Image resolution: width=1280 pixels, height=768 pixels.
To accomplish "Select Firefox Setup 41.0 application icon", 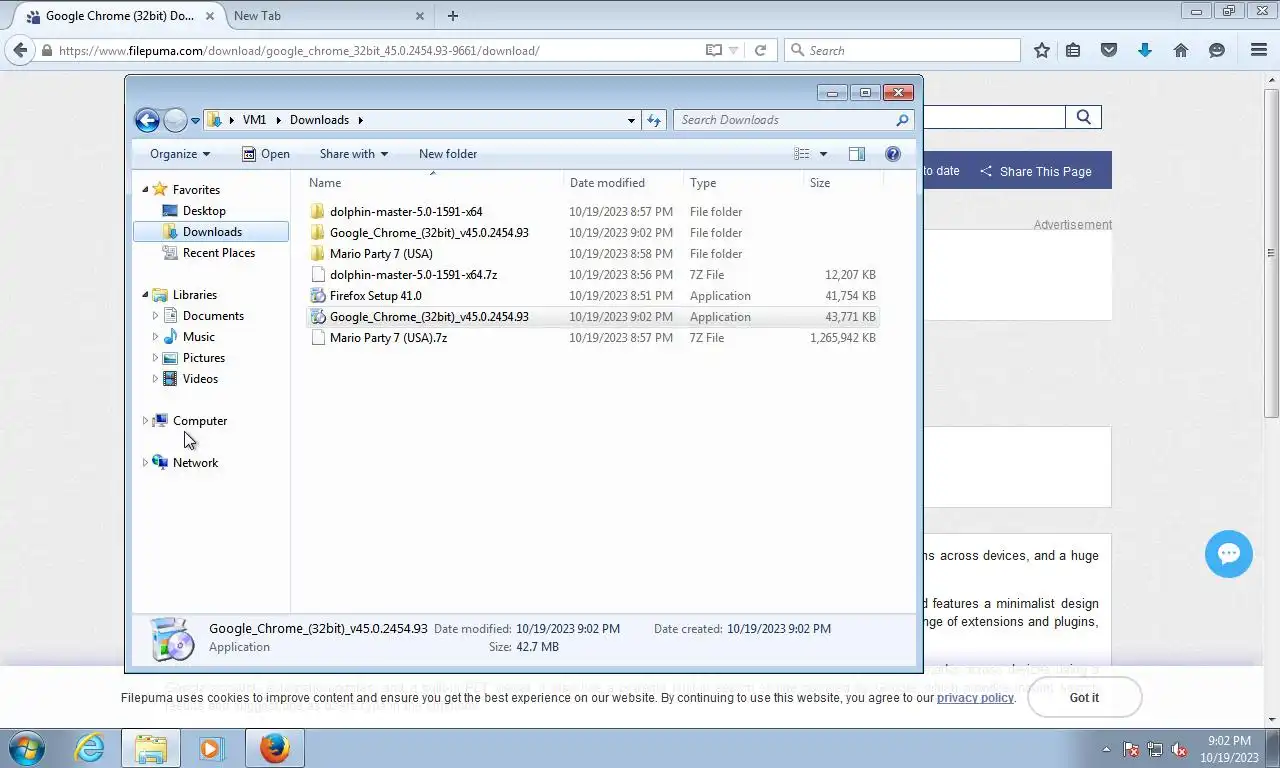I will 318,296.
